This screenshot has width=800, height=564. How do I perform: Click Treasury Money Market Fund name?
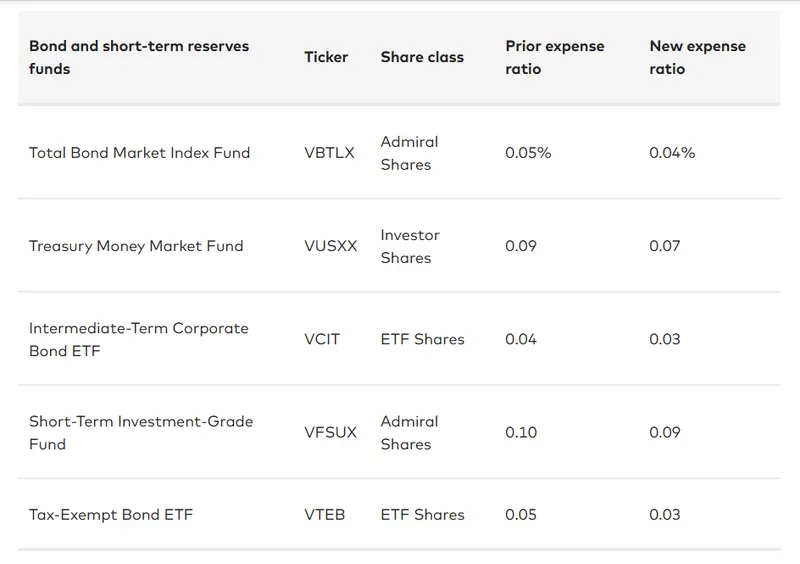pyautogui.click(x=136, y=246)
